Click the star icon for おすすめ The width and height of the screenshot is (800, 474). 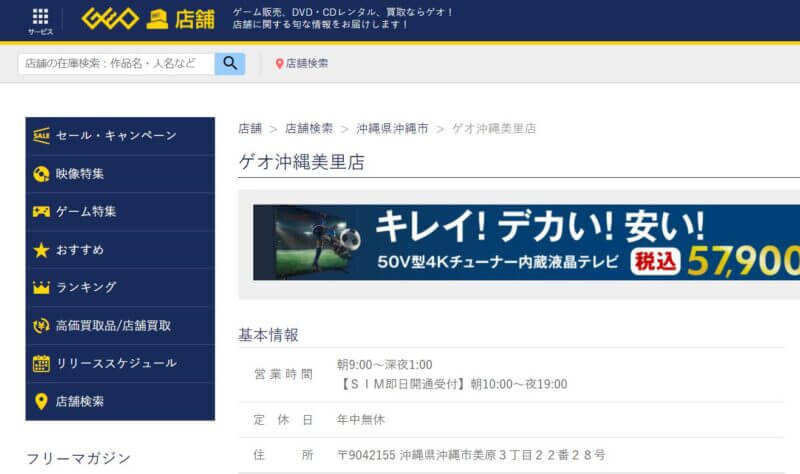click(x=41, y=250)
